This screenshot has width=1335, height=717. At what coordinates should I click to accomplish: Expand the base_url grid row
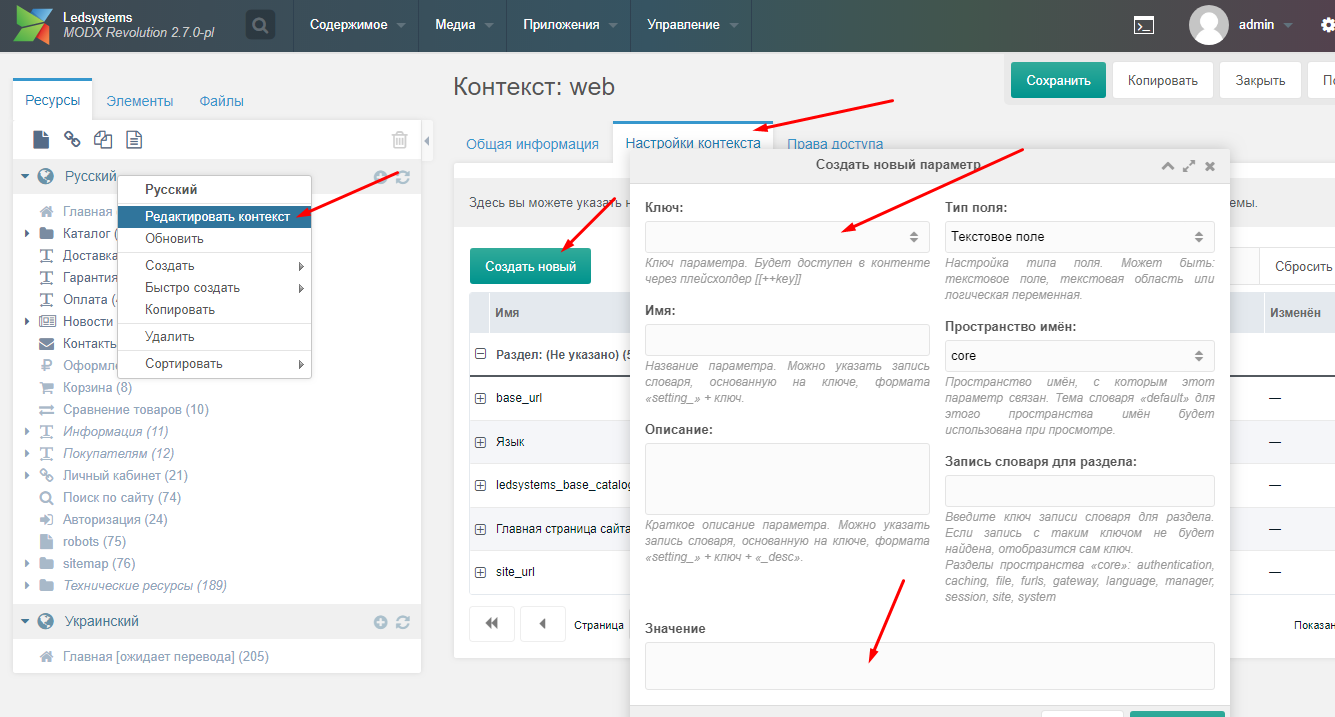480,398
